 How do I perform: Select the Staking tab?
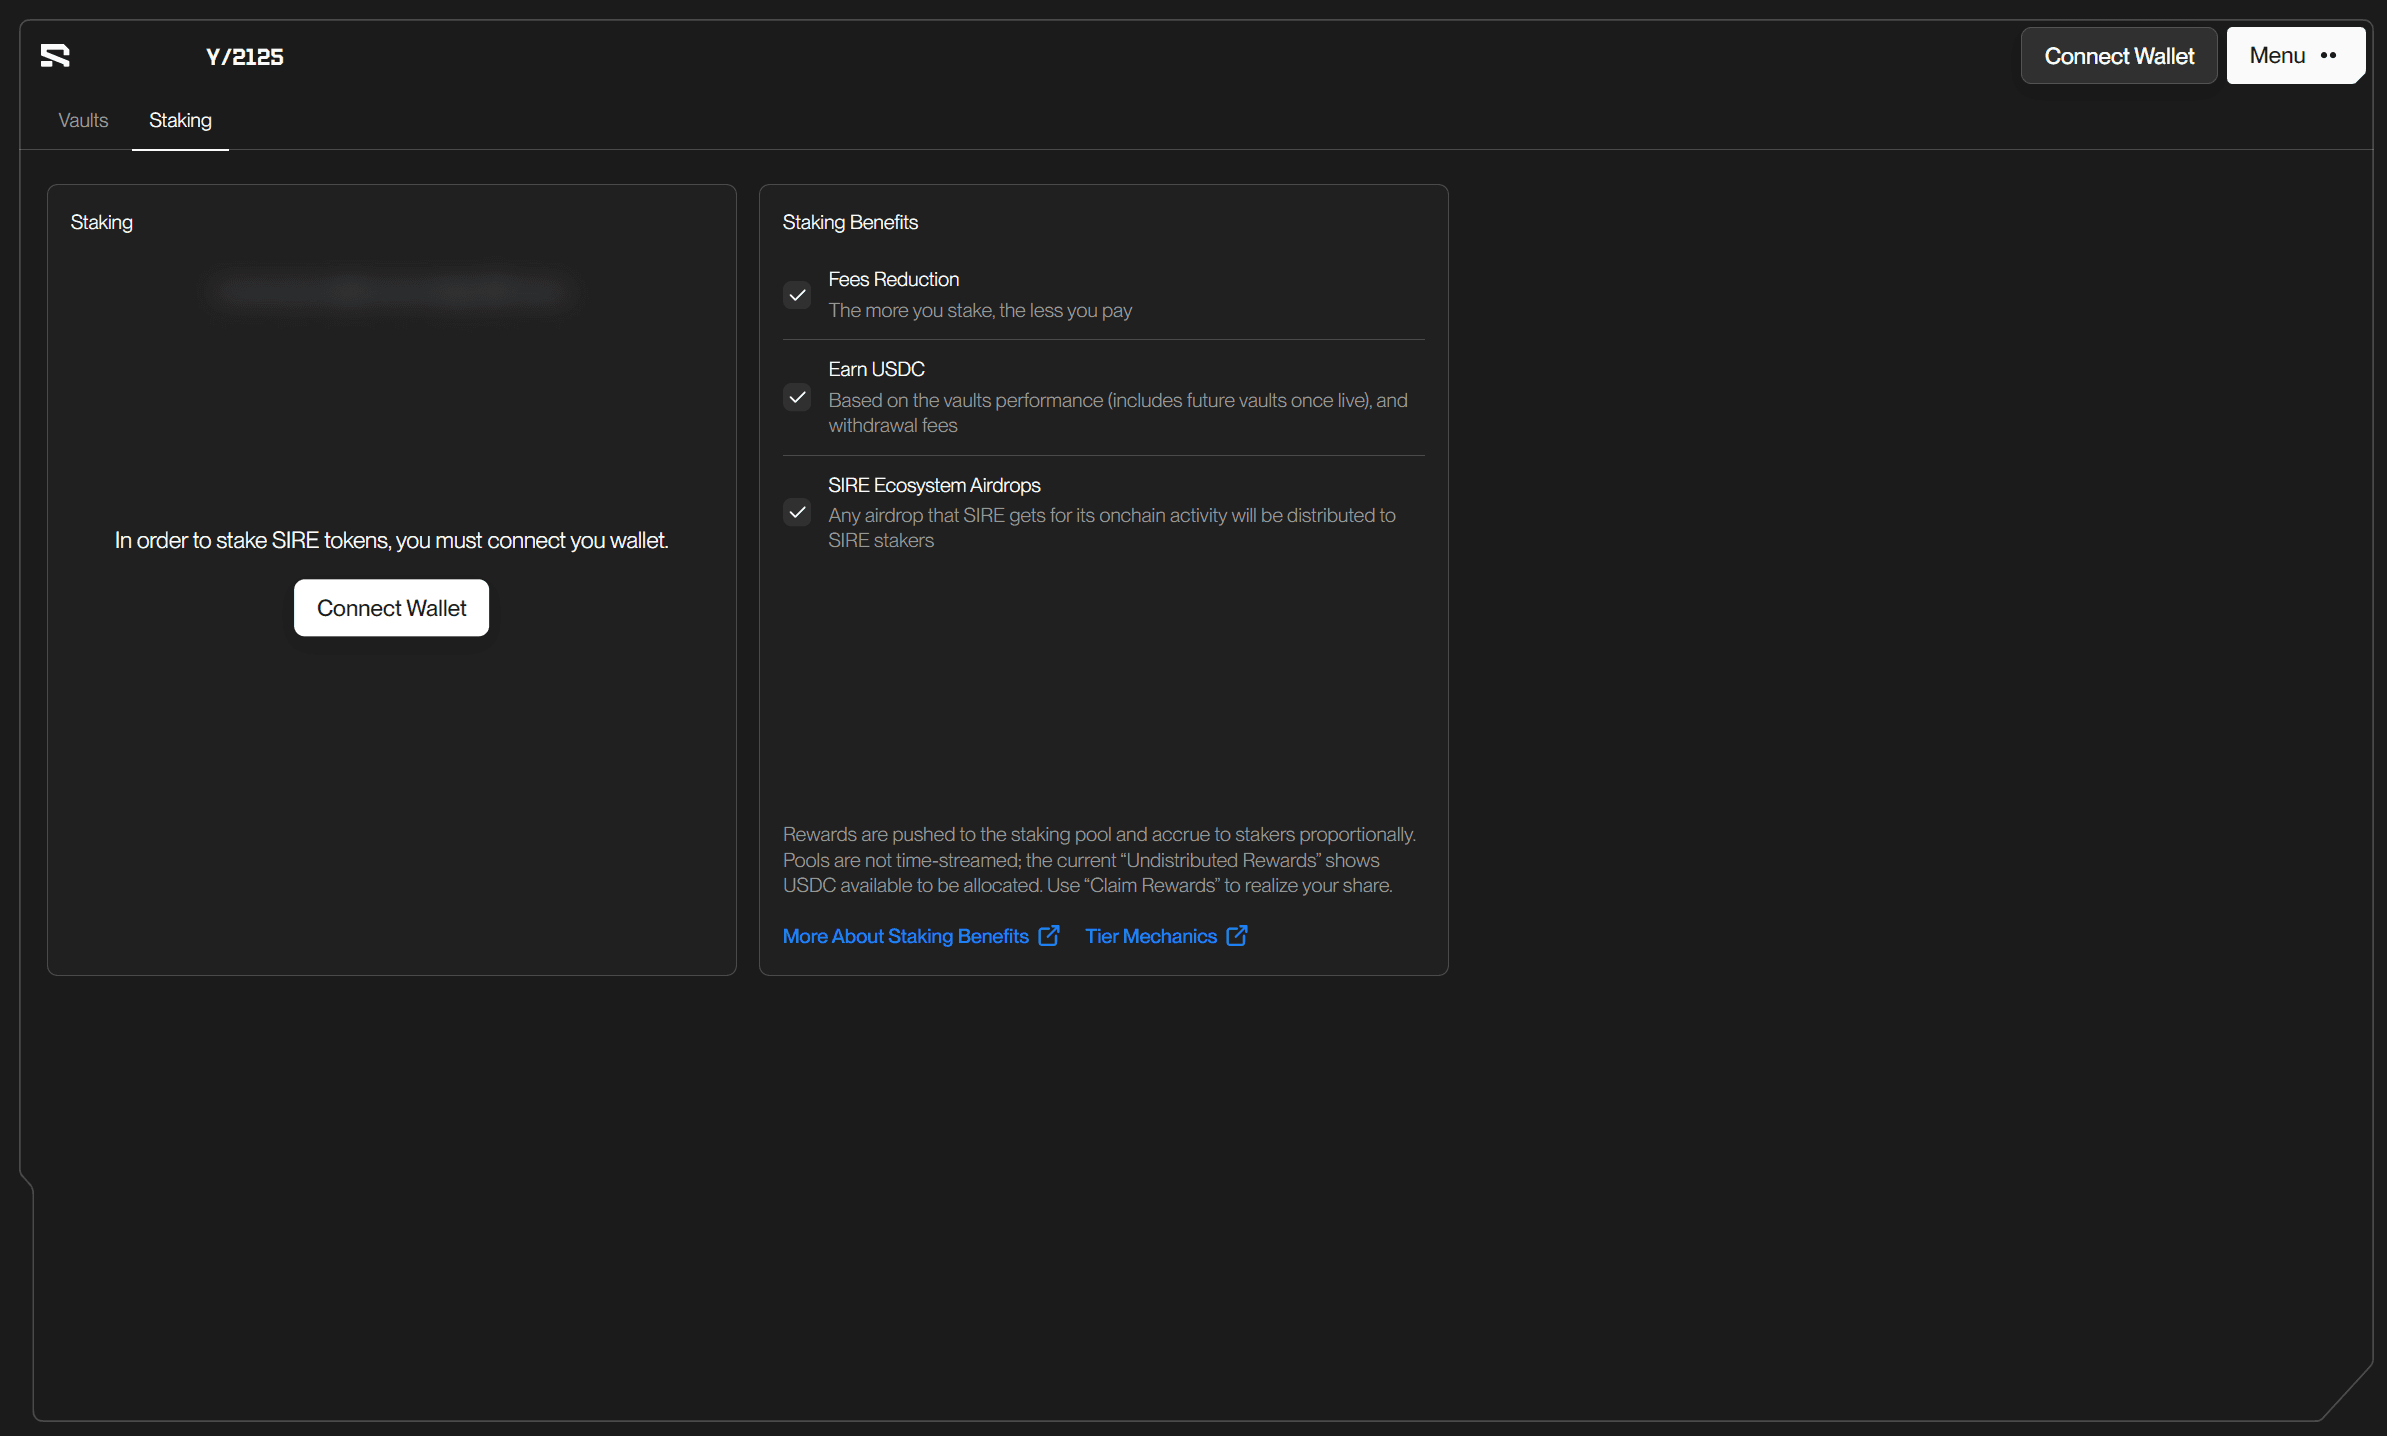tap(180, 120)
